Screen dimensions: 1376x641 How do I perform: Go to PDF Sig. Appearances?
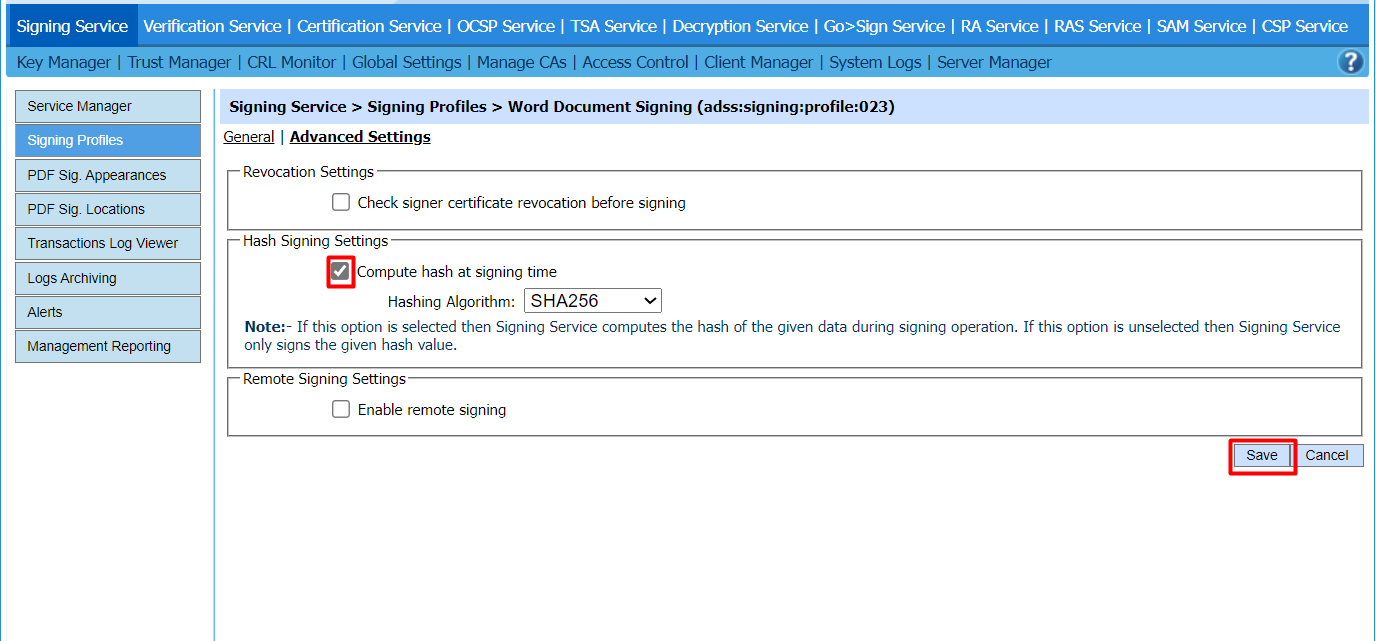[108, 175]
